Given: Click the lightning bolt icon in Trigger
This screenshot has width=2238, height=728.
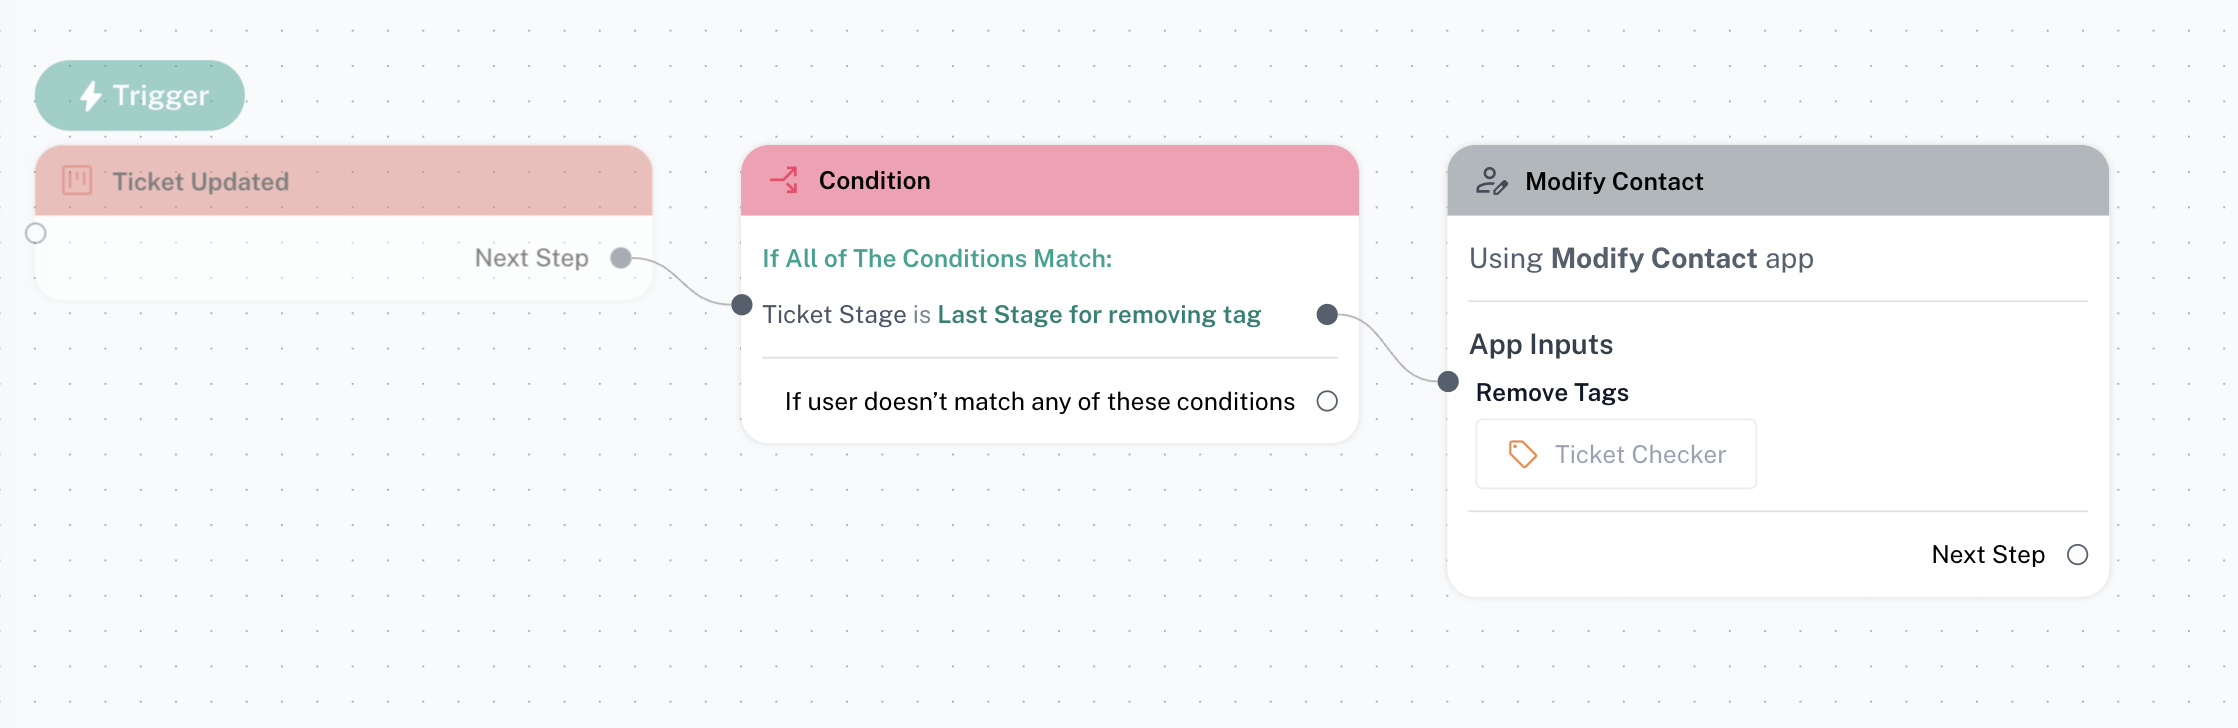Looking at the screenshot, I should [91, 96].
